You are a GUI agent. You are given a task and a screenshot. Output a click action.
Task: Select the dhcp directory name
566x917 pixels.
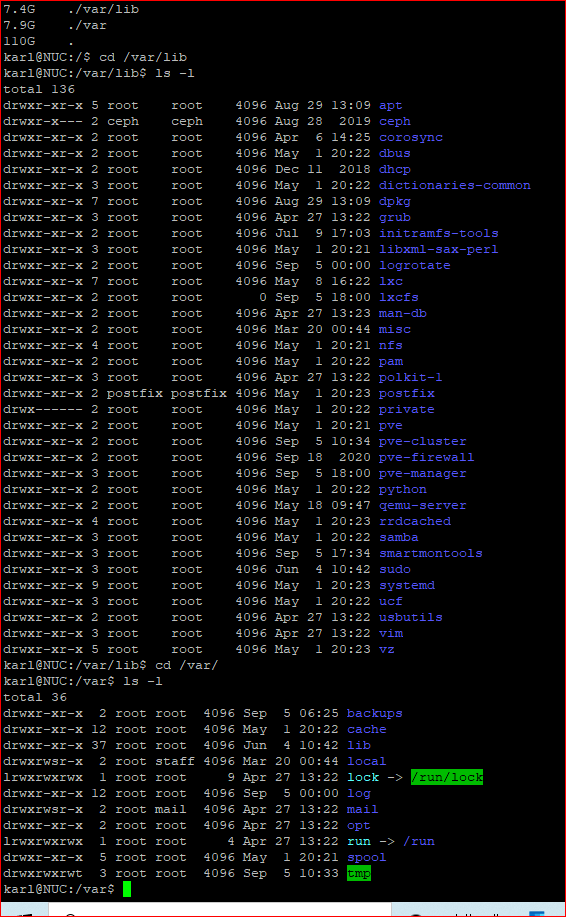click(395, 170)
